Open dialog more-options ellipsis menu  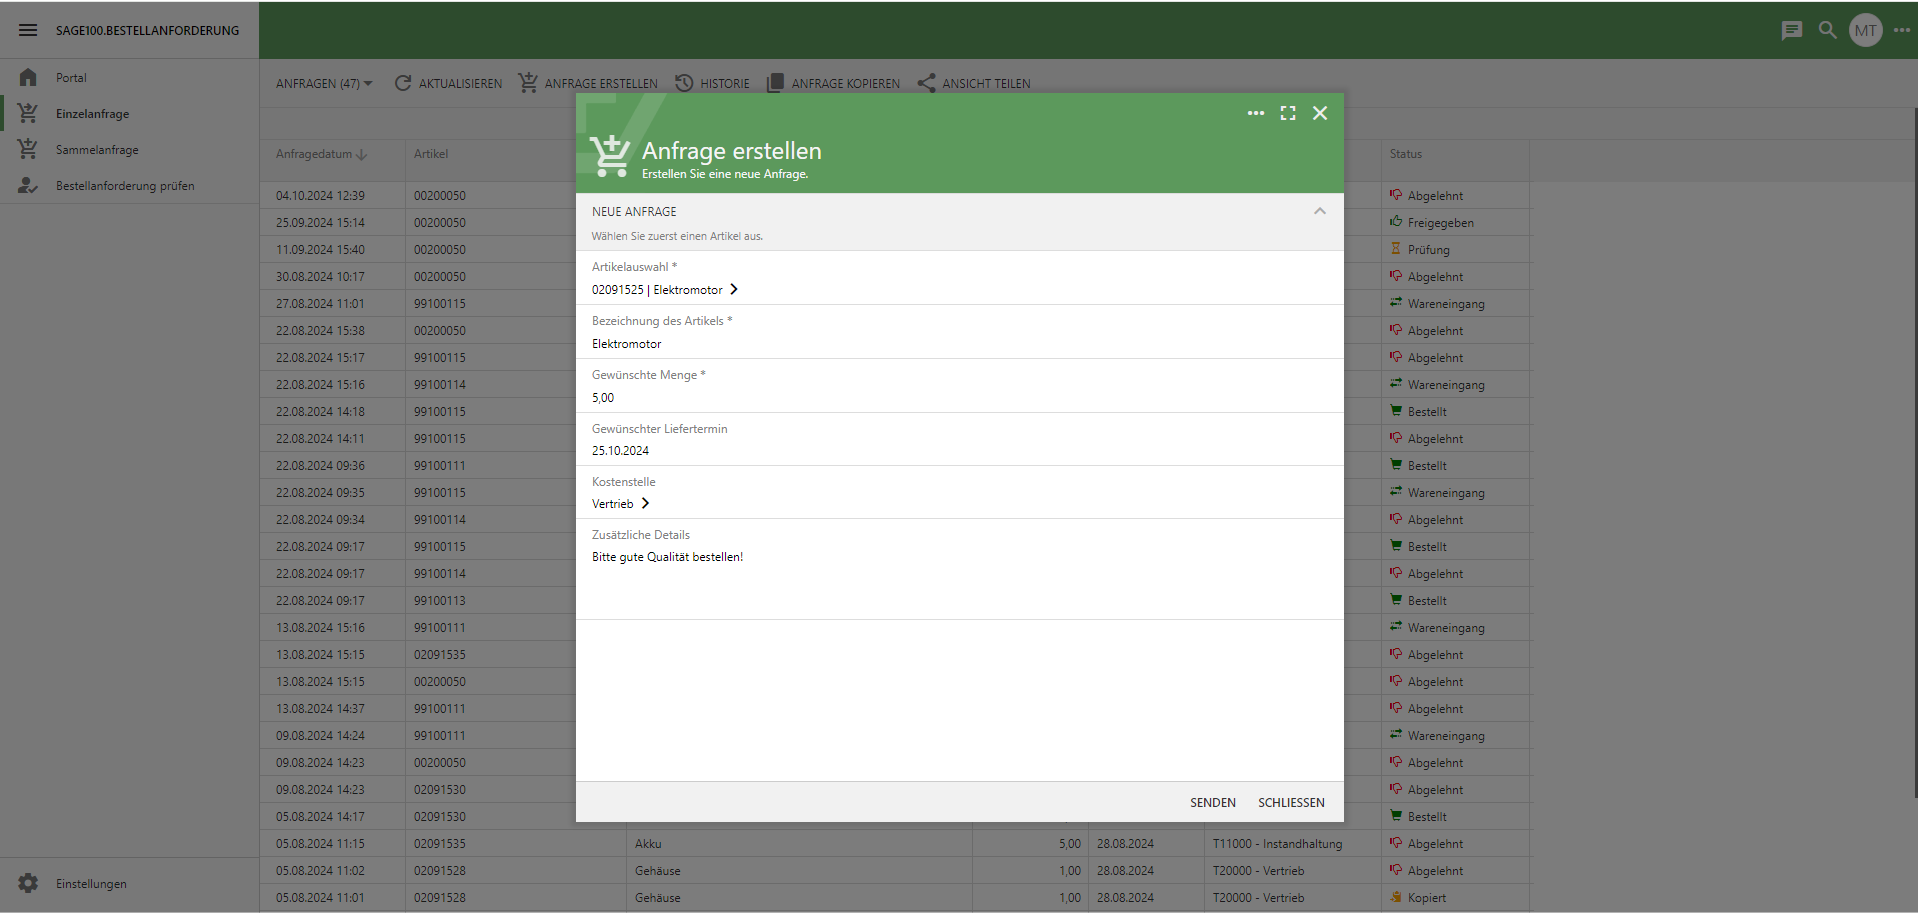point(1256,113)
